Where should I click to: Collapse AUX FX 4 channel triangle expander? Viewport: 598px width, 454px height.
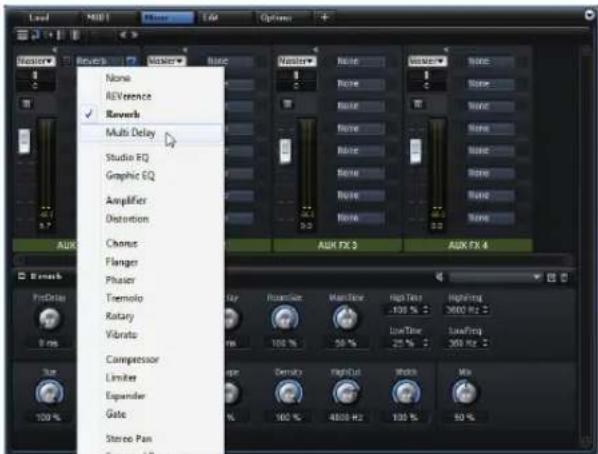point(445,50)
